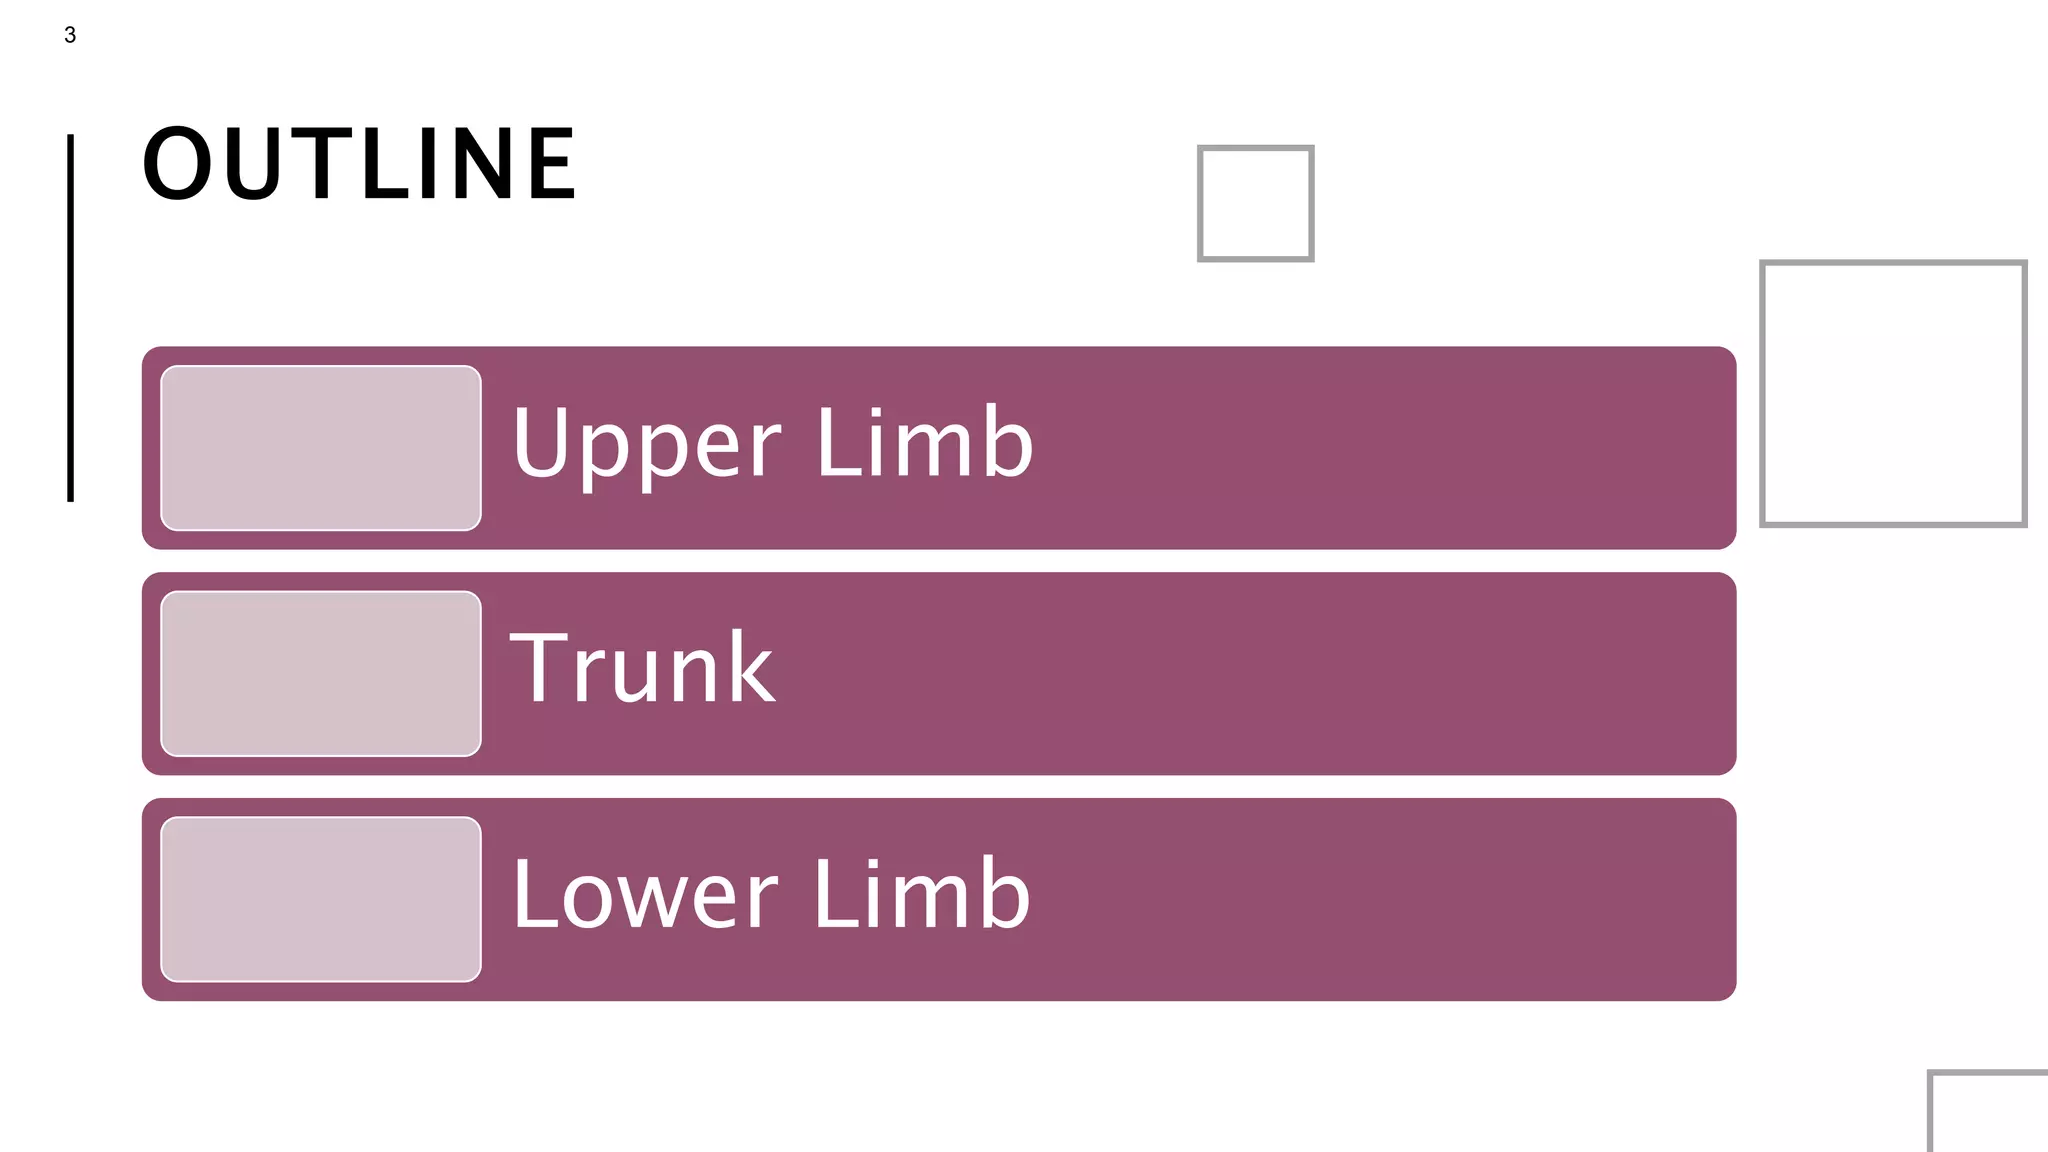Click the pale box beside Lower Limb
Image resolution: width=2048 pixels, height=1152 pixels.
click(x=321, y=900)
